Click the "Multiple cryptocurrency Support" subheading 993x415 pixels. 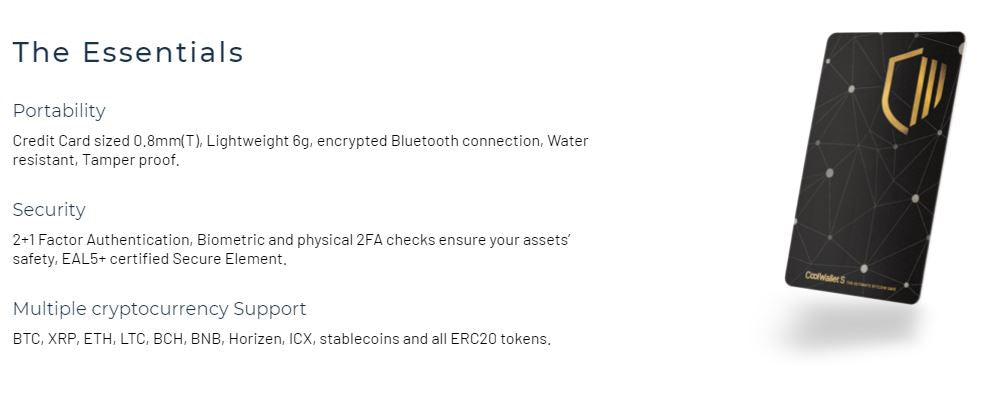pos(159,309)
